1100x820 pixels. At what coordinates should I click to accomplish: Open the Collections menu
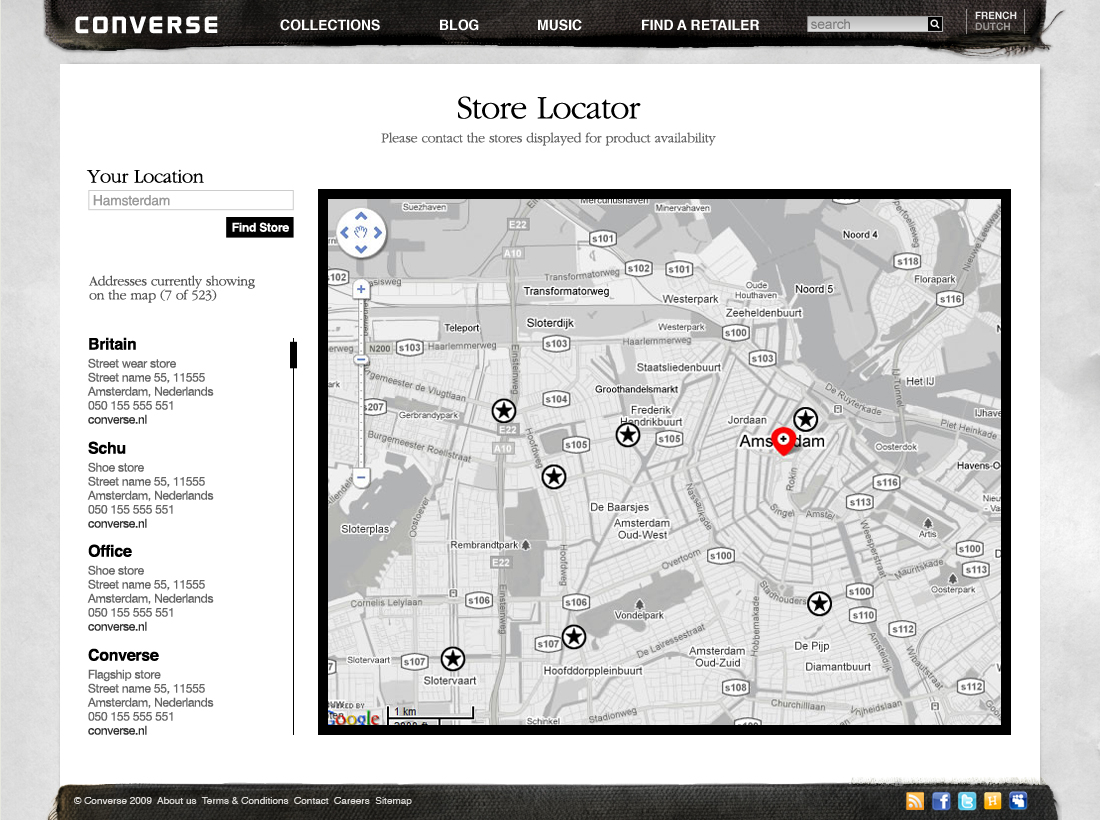[330, 25]
